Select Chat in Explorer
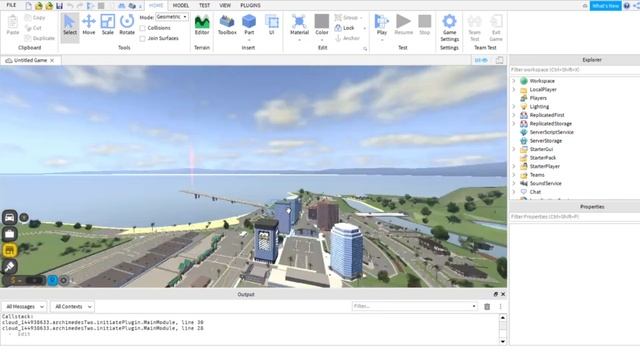Image resolution: width=640 pixels, height=360 pixels. tap(535, 192)
